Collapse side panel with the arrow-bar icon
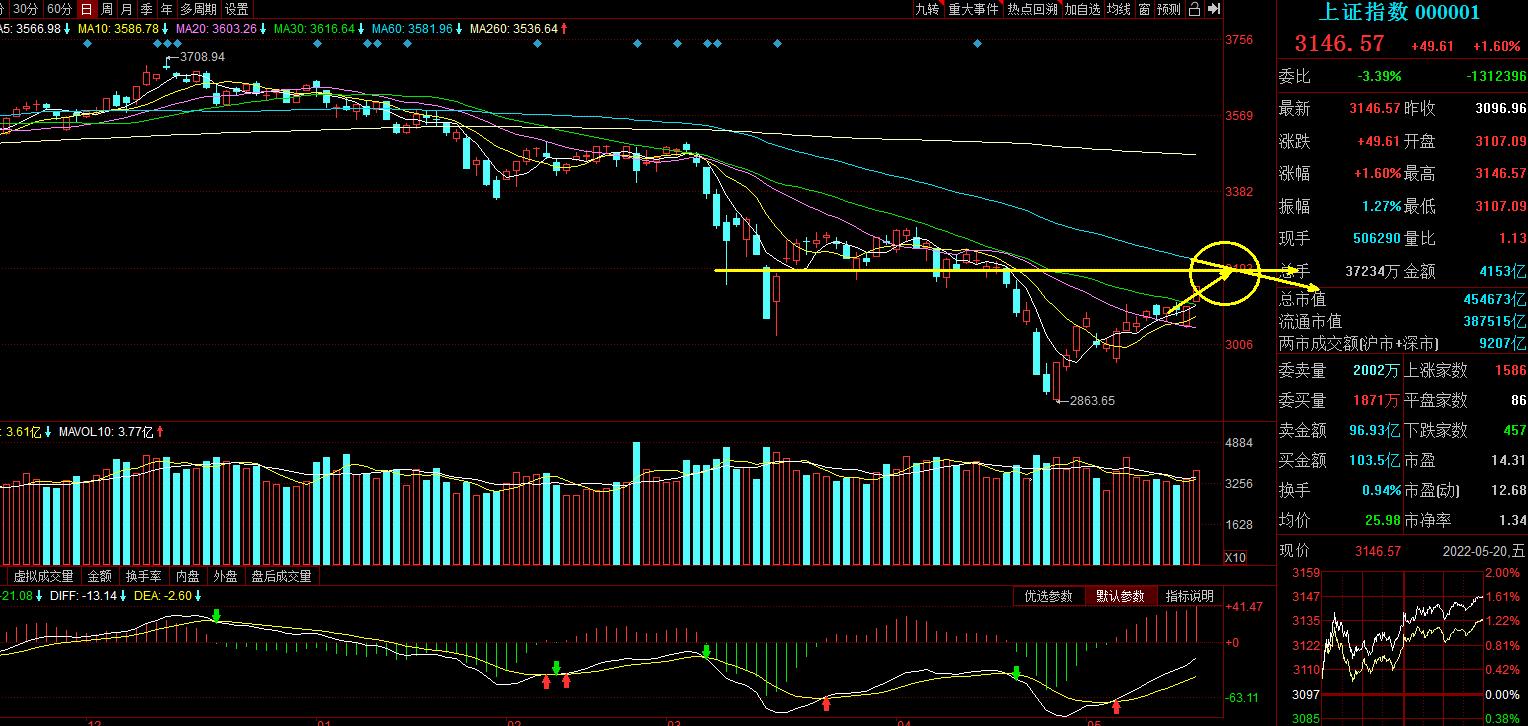The image size is (1528, 726). [1214, 9]
